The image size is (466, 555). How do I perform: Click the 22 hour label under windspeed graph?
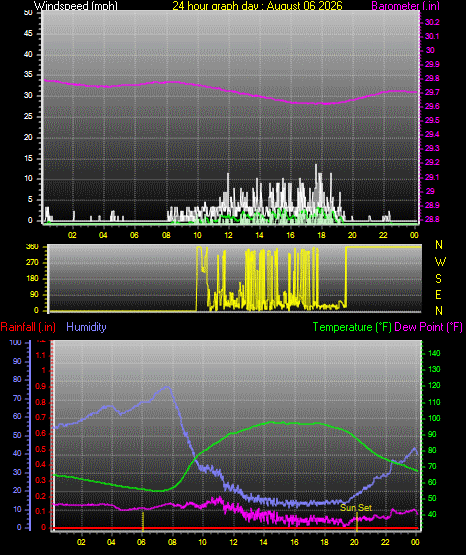(x=383, y=235)
